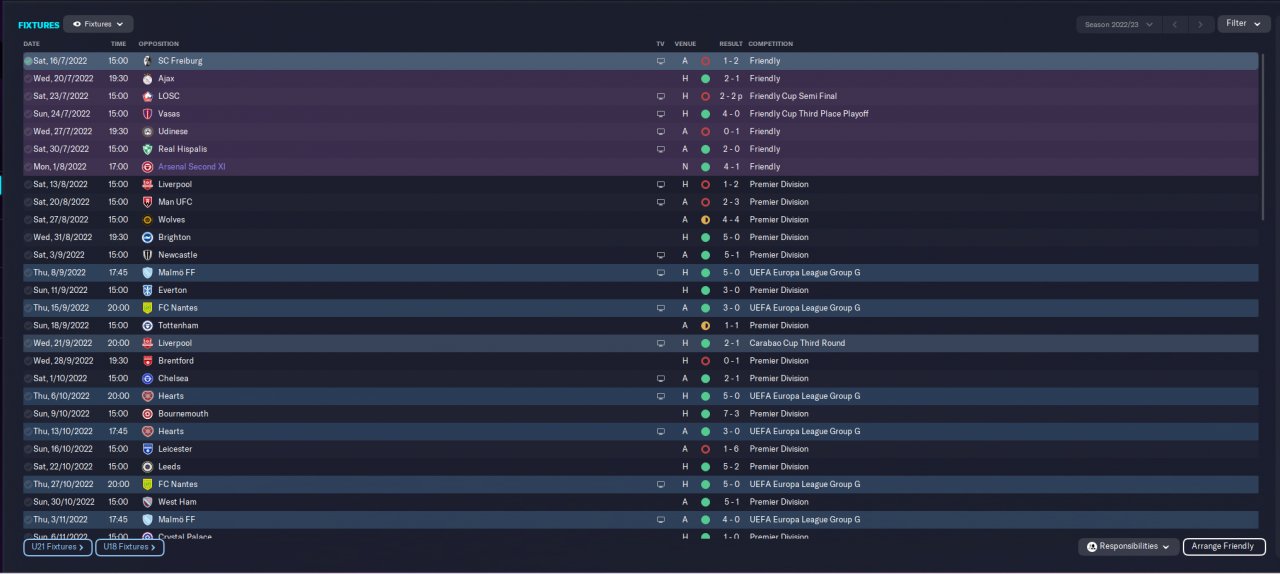This screenshot has height=574, width=1280.
Task: Open the Filter dropdown
Action: pos(1243,23)
